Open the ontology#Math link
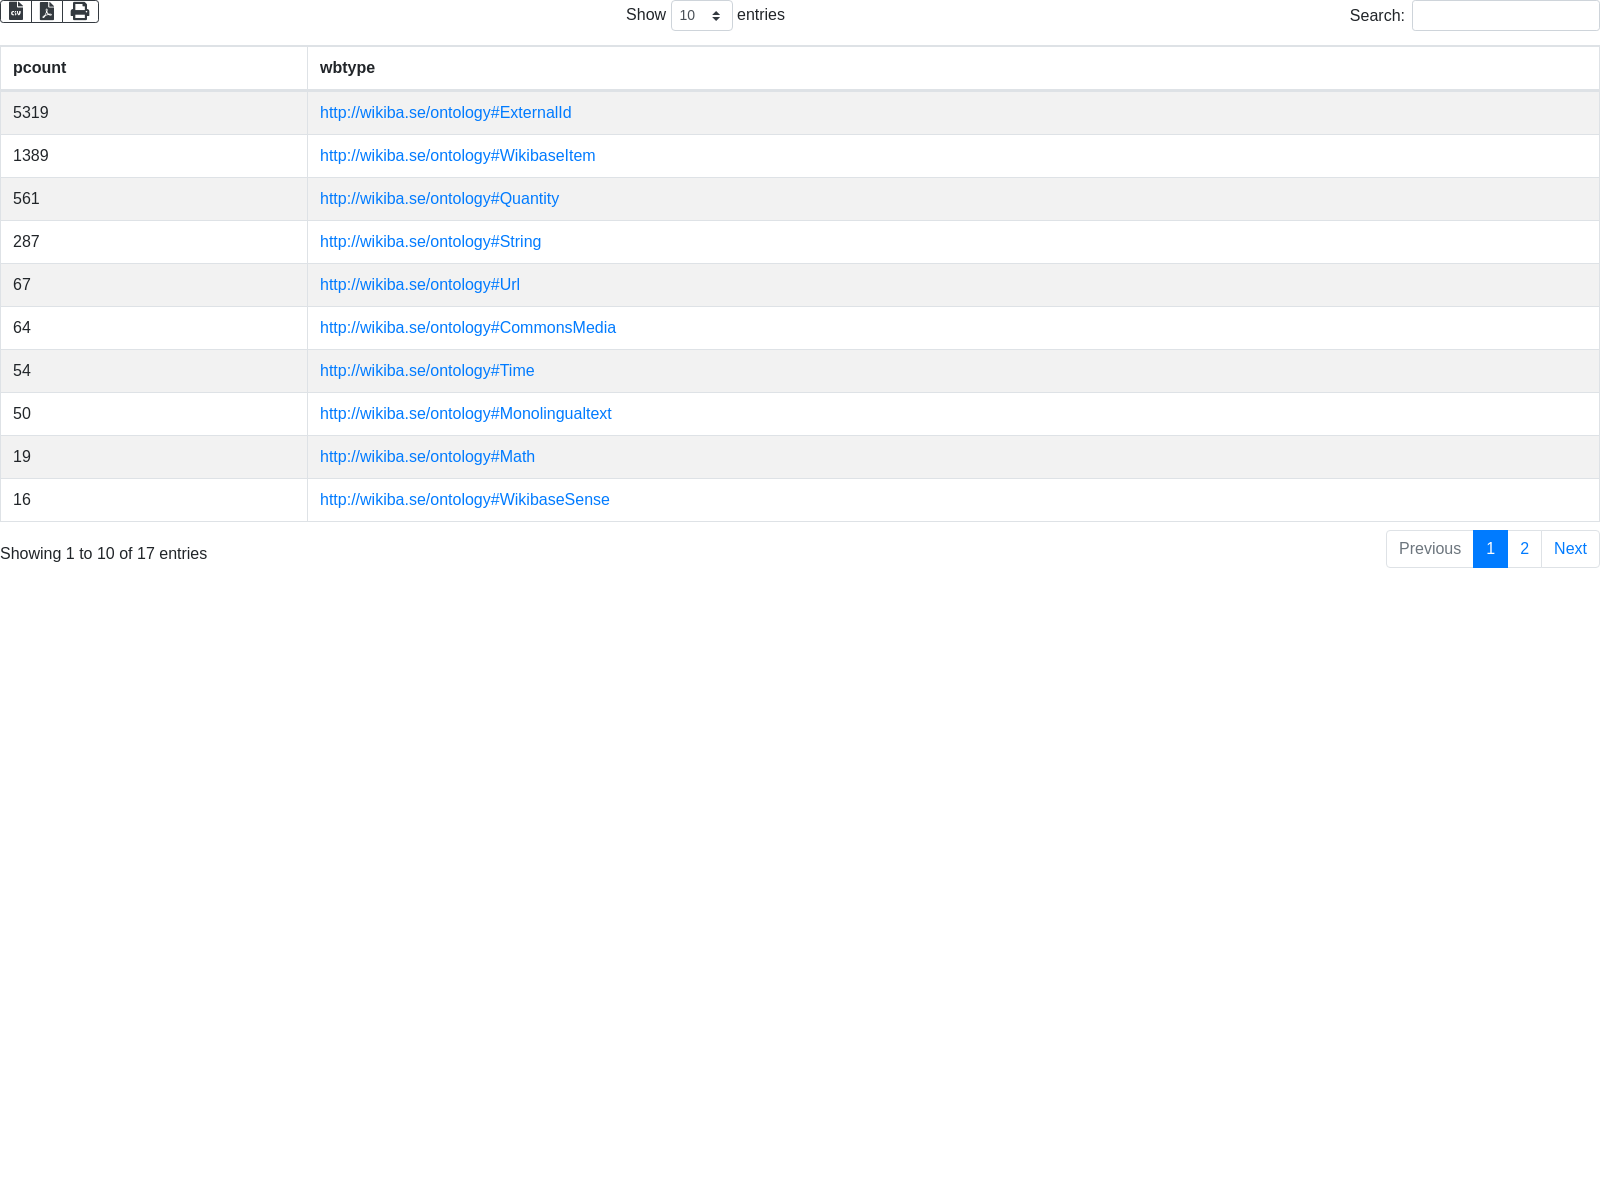 (x=427, y=457)
